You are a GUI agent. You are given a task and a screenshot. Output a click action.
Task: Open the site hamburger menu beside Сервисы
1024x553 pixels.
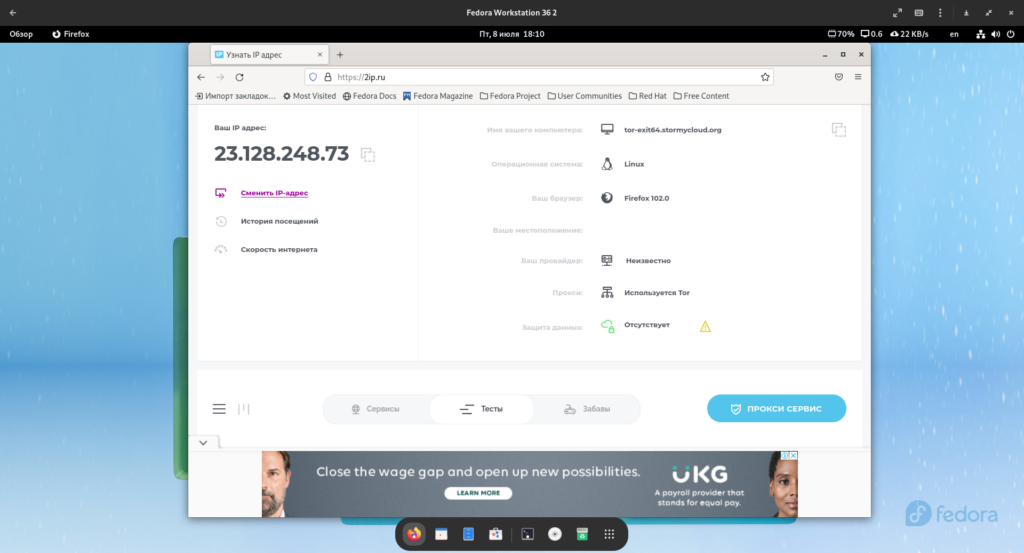pos(219,409)
